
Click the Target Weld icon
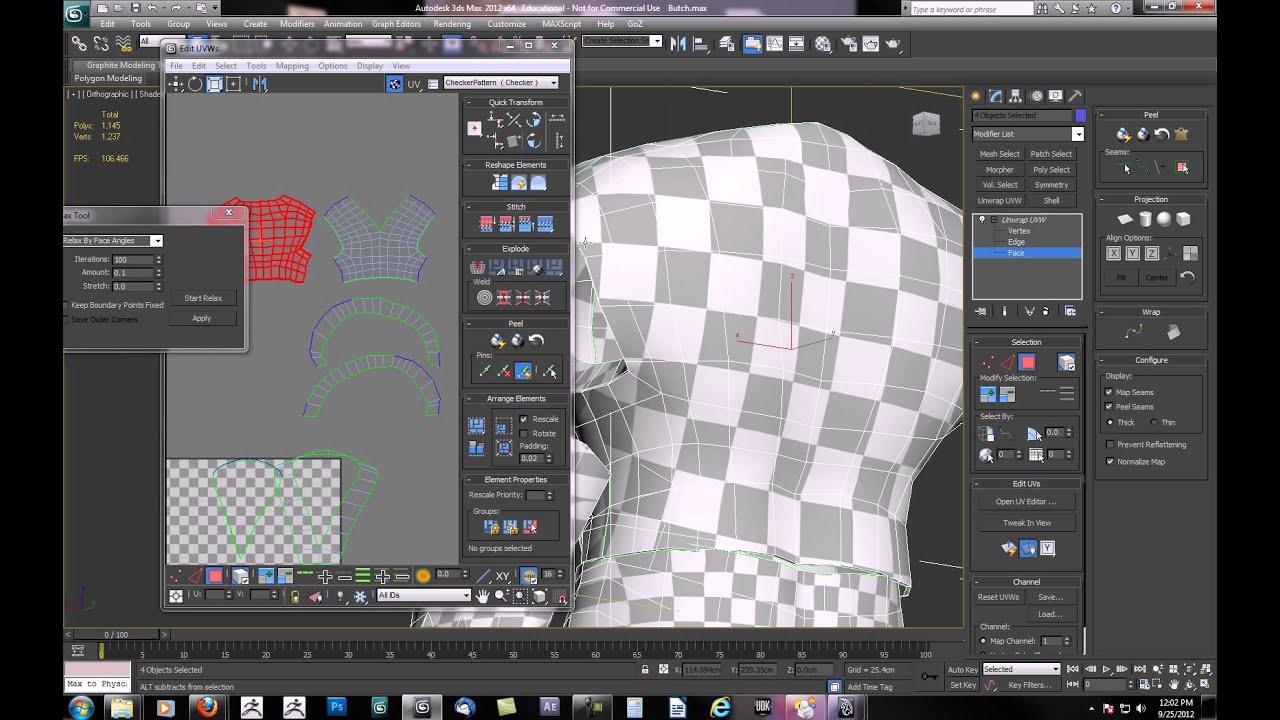[484, 297]
